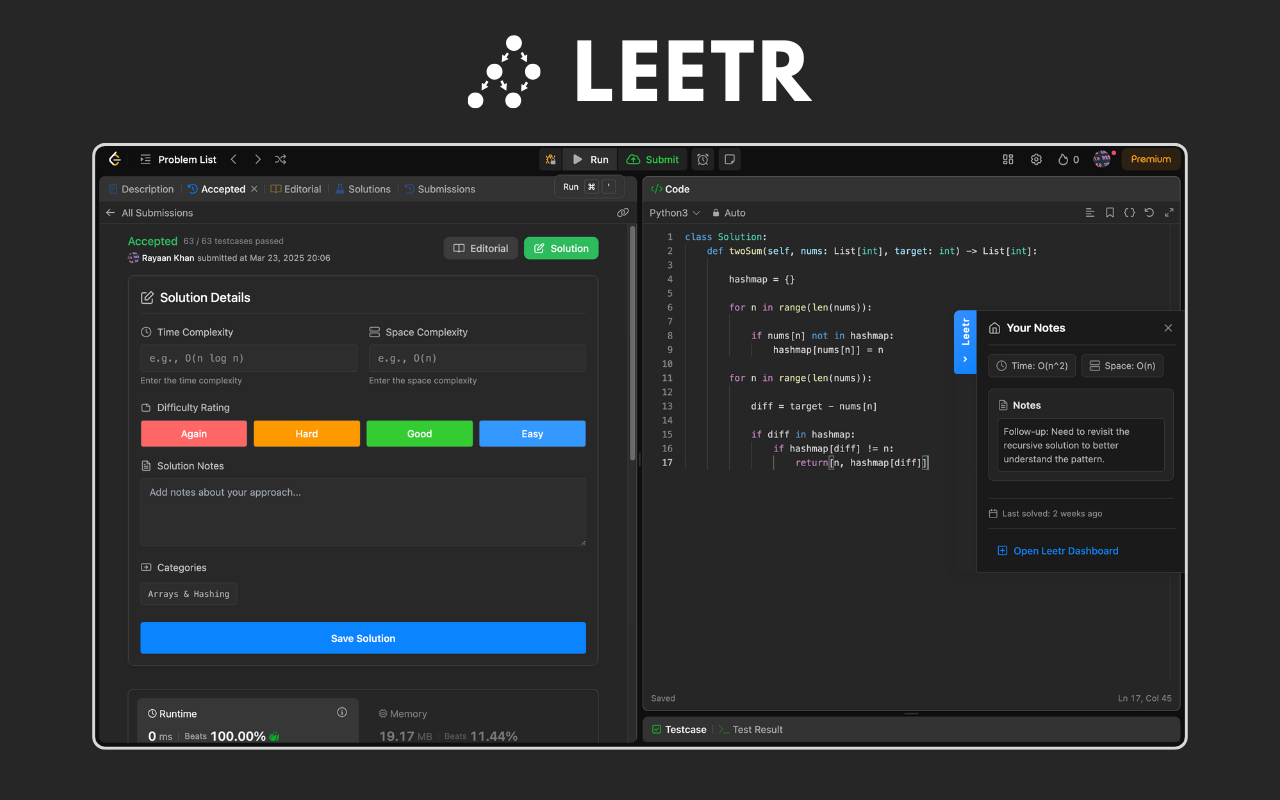Go back to All Submissions
This screenshot has height=800, width=1280.
(150, 213)
